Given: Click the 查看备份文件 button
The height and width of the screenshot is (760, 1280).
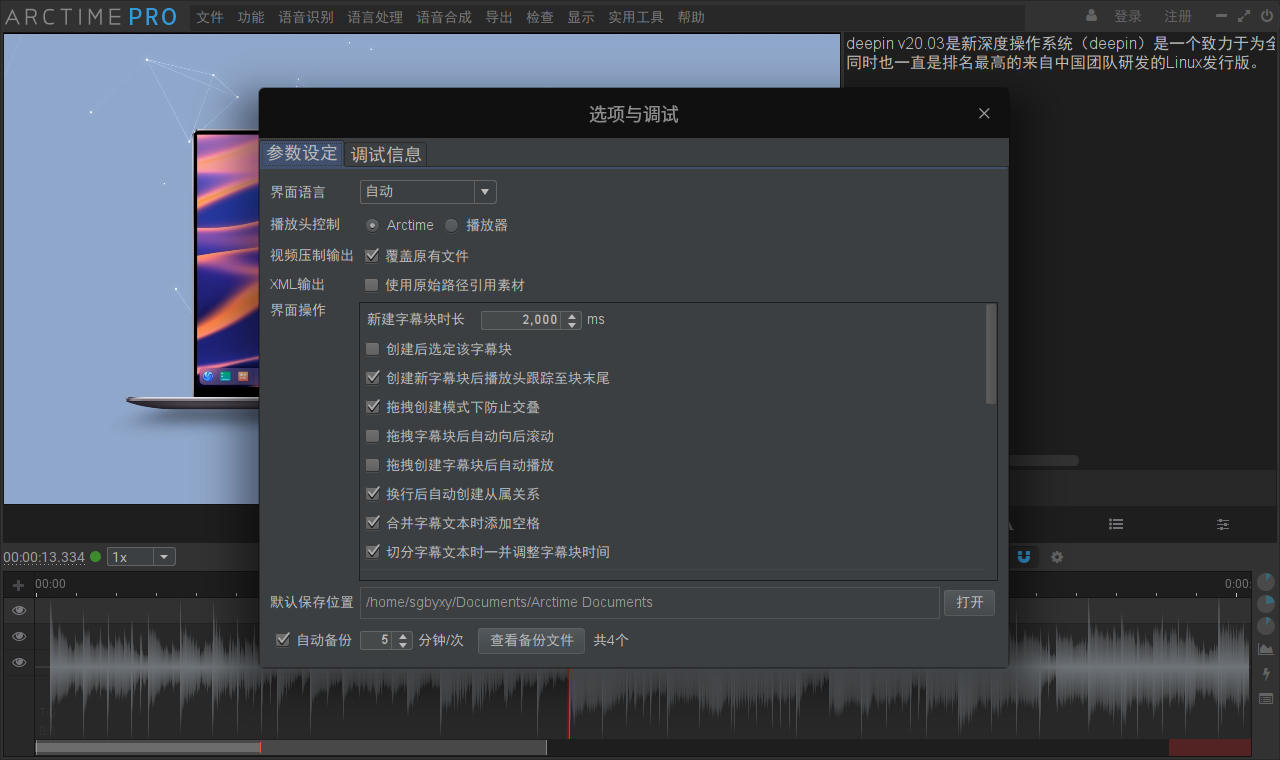Looking at the screenshot, I should [x=531, y=640].
